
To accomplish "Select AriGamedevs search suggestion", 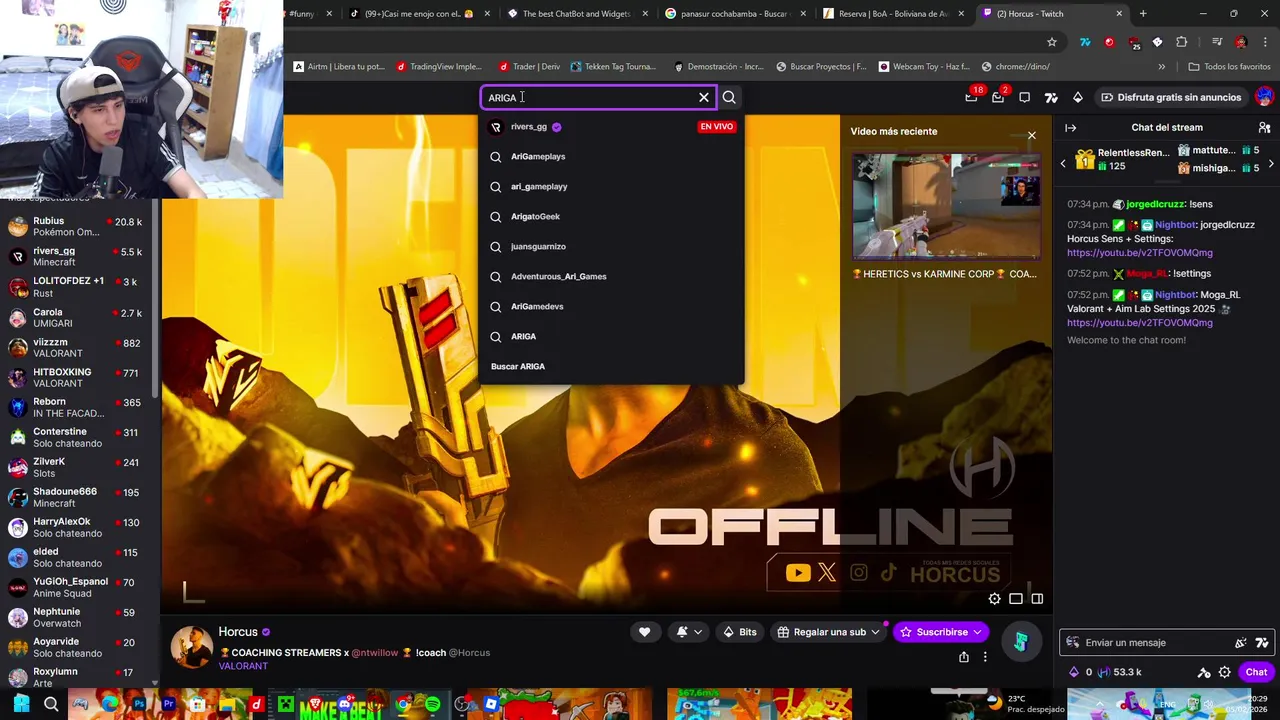I will click(612, 307).
